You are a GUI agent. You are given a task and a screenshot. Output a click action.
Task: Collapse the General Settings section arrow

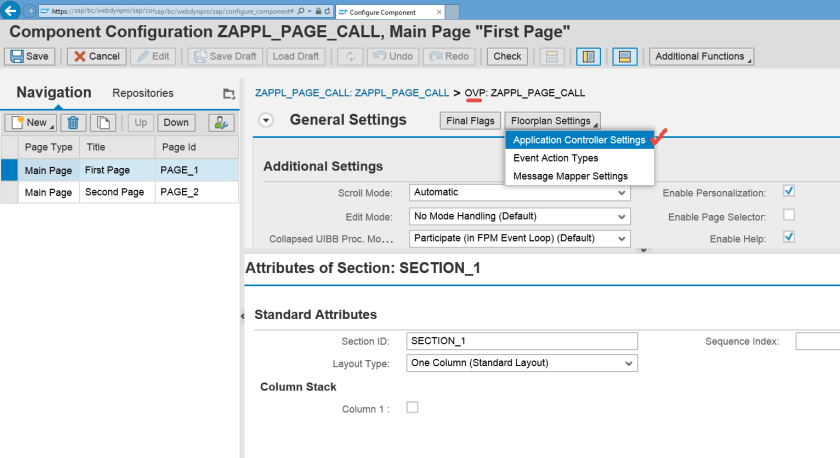click(266, 120)
